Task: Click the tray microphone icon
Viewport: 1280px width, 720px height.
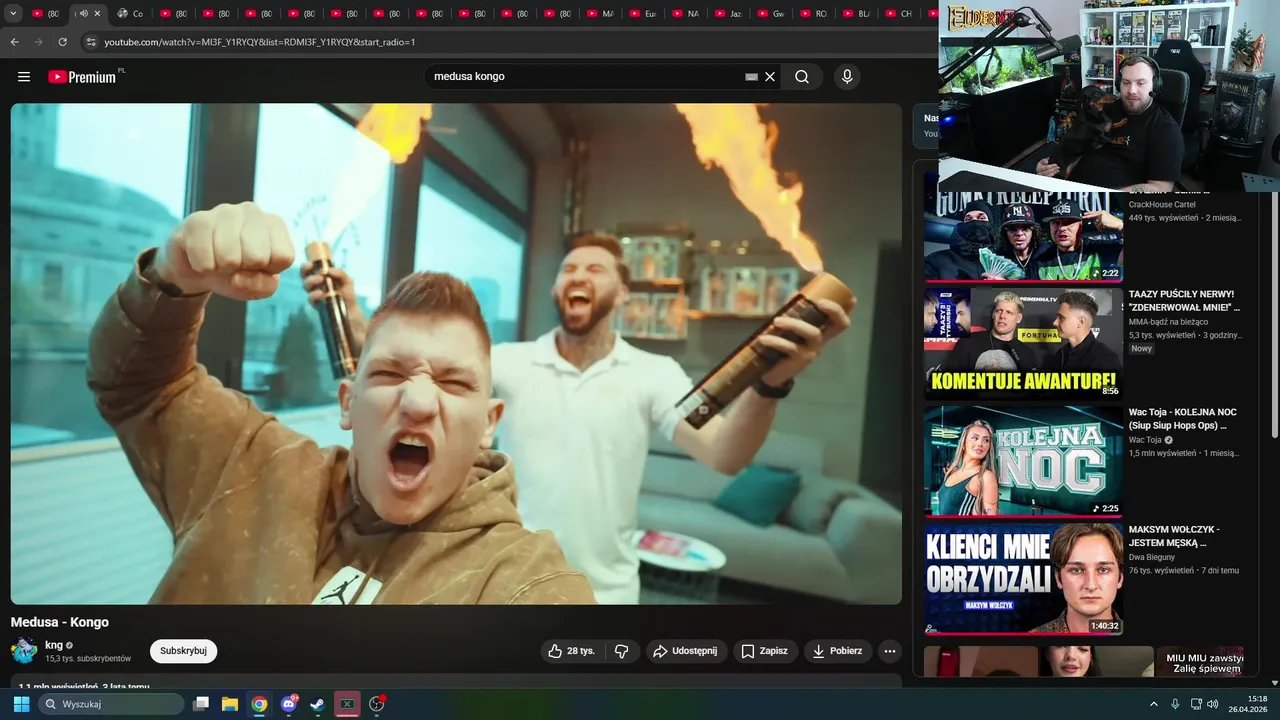Action: (1175, 704)
